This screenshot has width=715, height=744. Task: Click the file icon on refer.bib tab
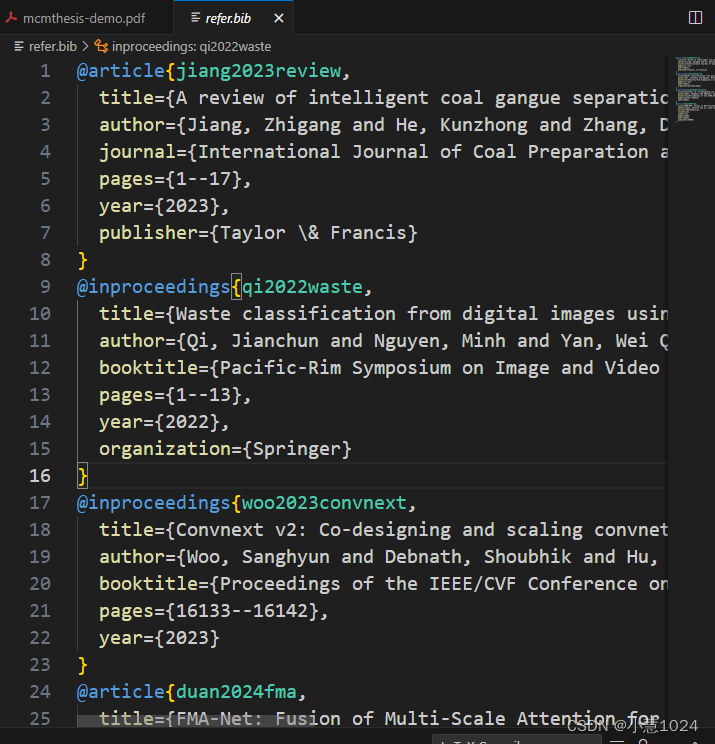coord(195,18)
